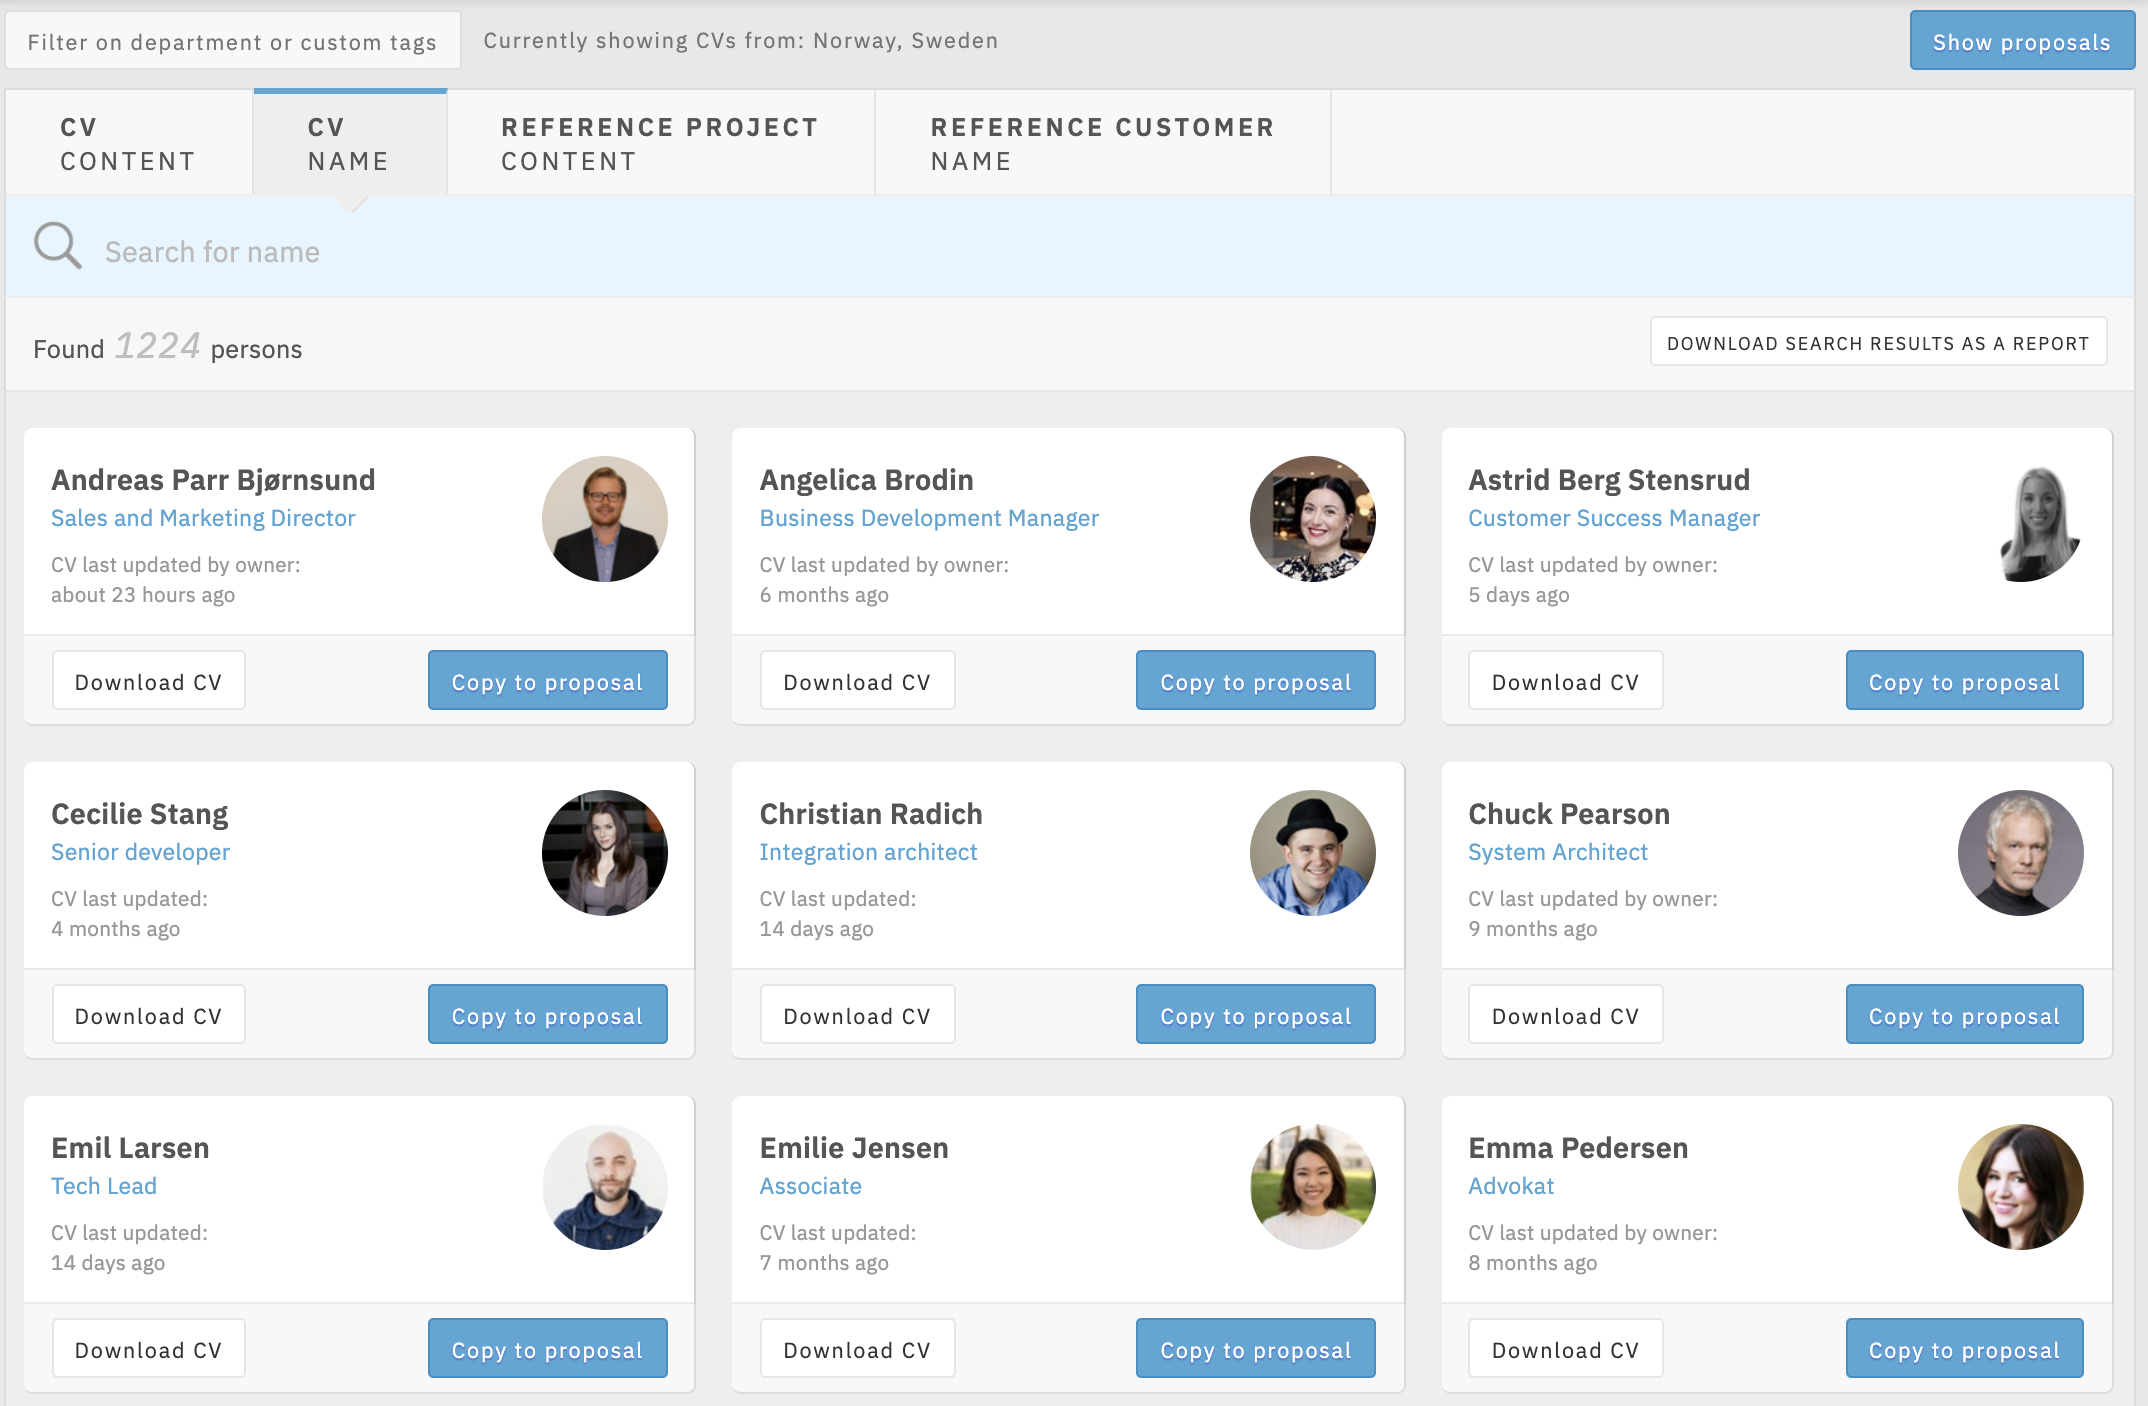Copy Chuck Pearson to proposal

pos(1965,1016)
